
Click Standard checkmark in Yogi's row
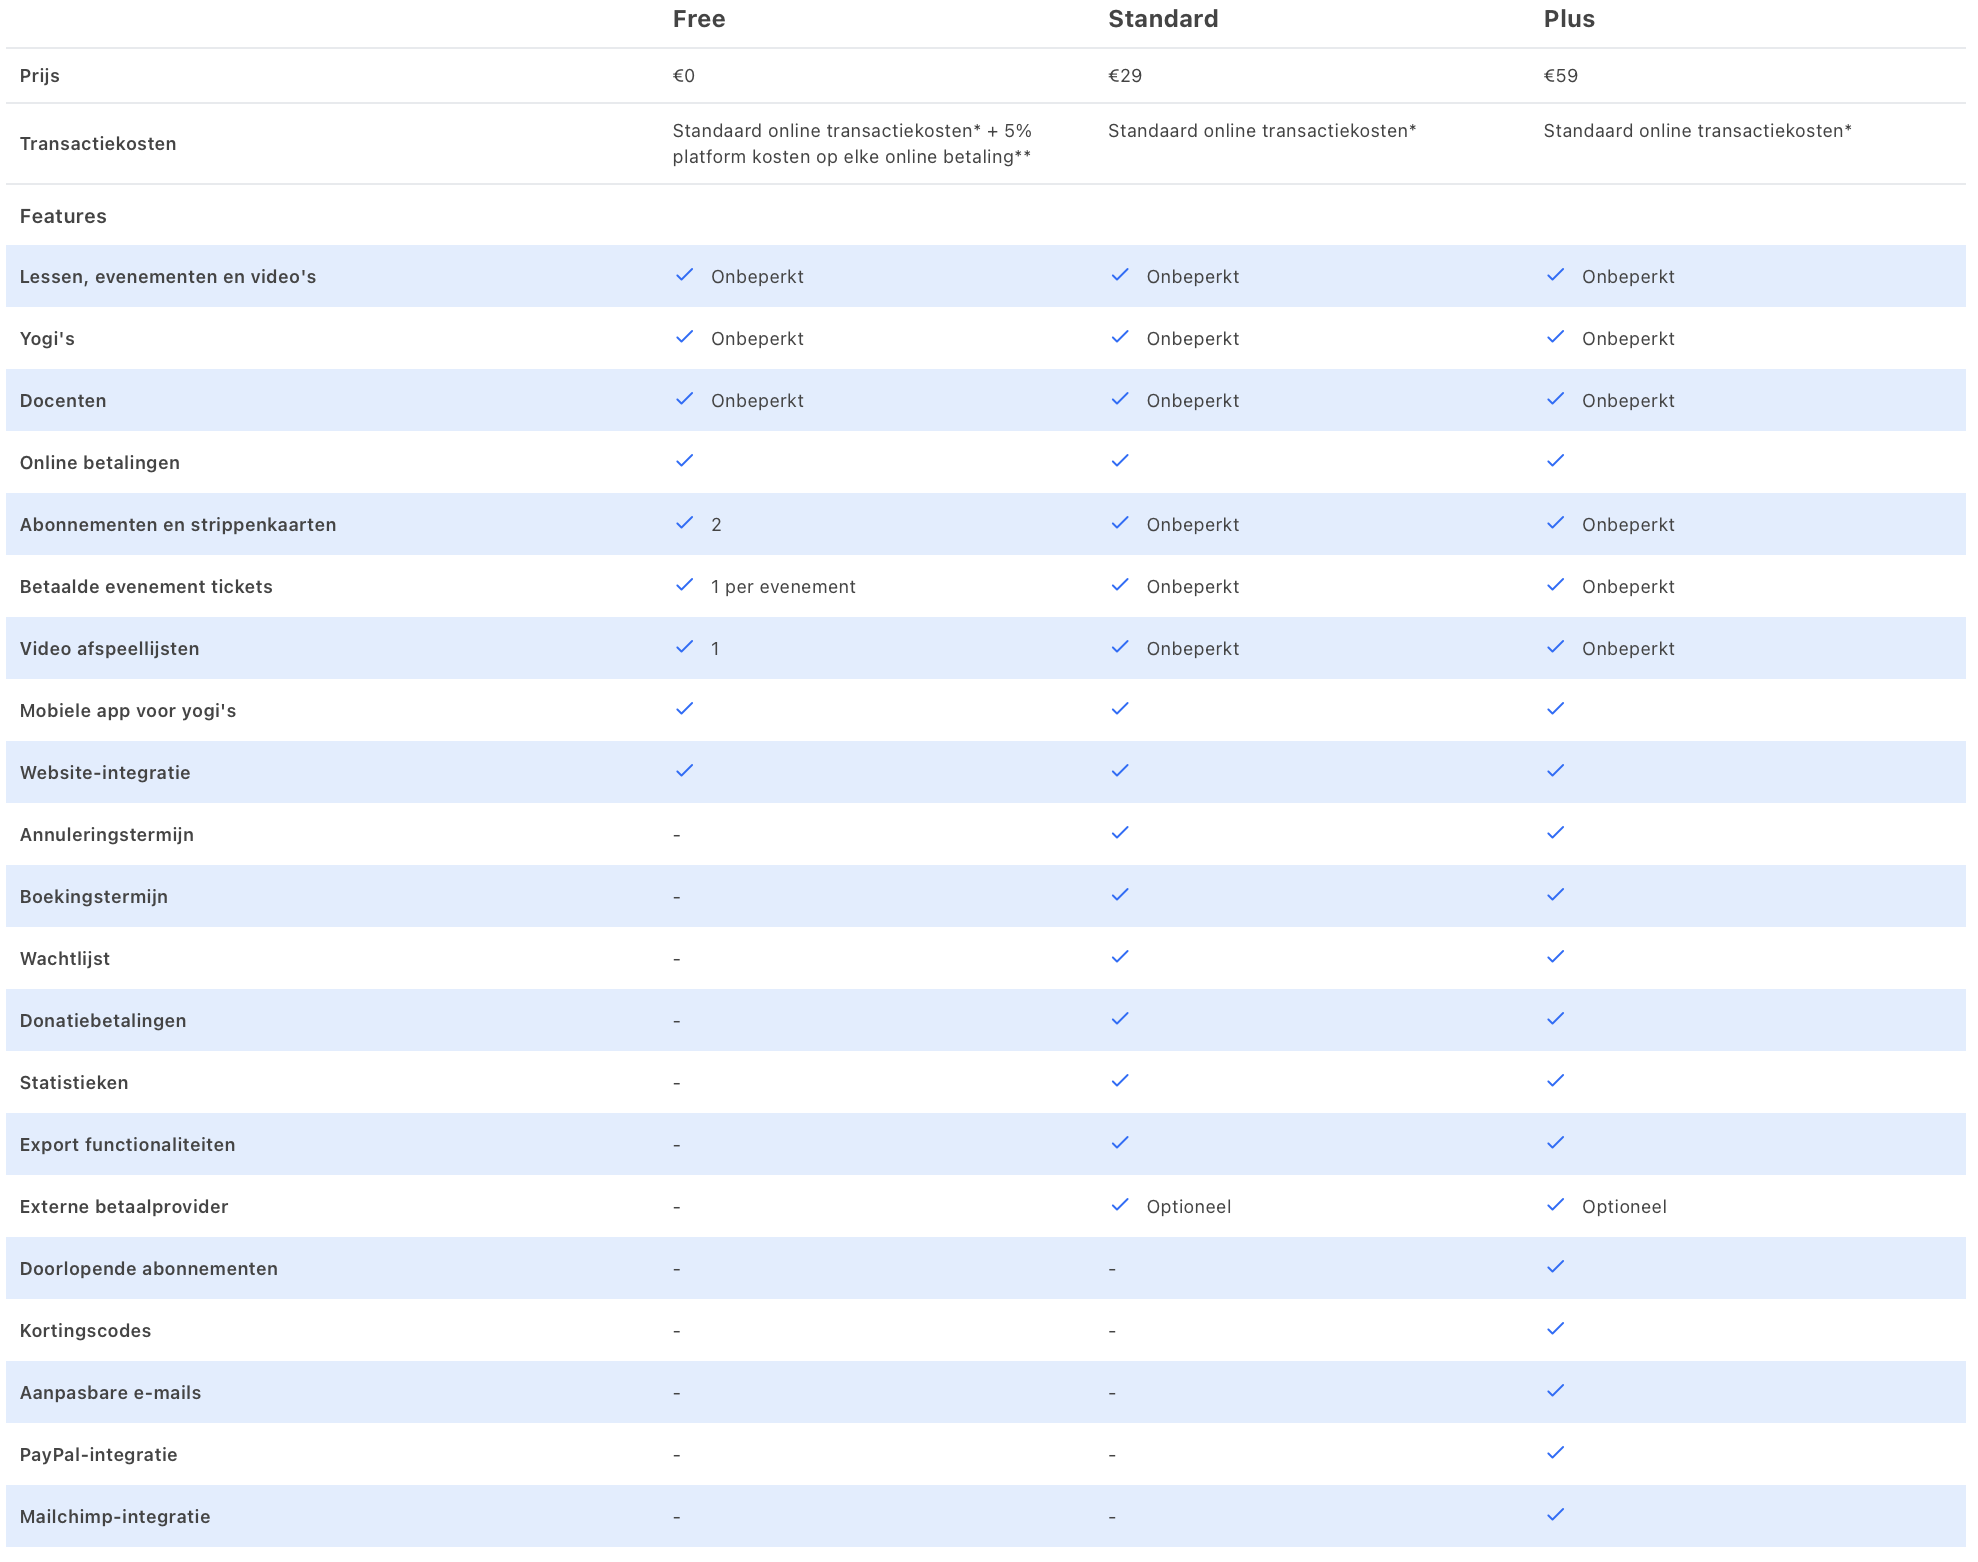(x=1120, y=337)
